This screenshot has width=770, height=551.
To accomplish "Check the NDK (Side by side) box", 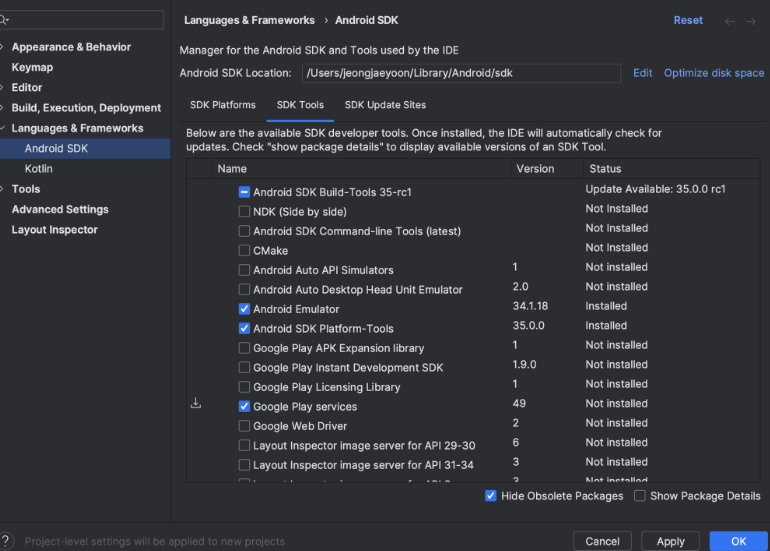I will [244, 212].
